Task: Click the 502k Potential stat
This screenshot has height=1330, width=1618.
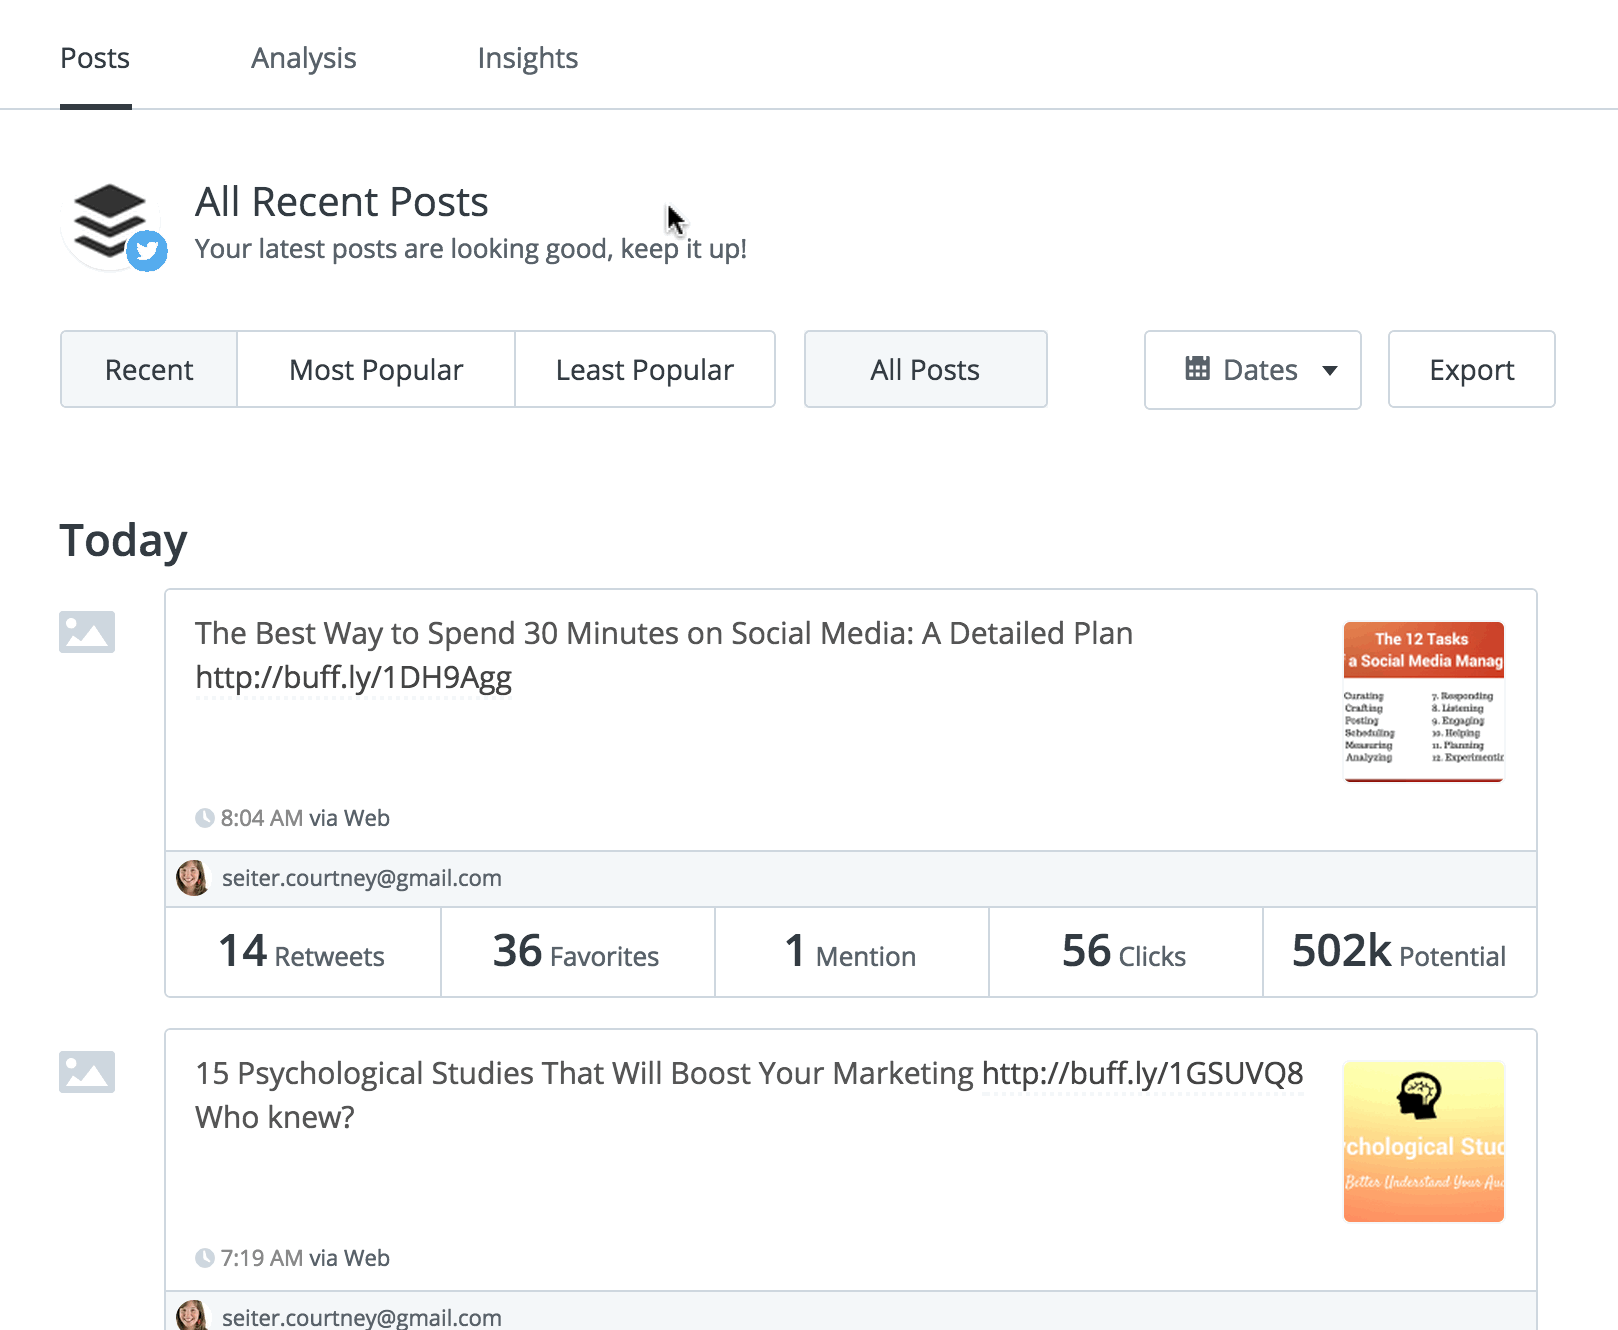Action: (1398, 953)
